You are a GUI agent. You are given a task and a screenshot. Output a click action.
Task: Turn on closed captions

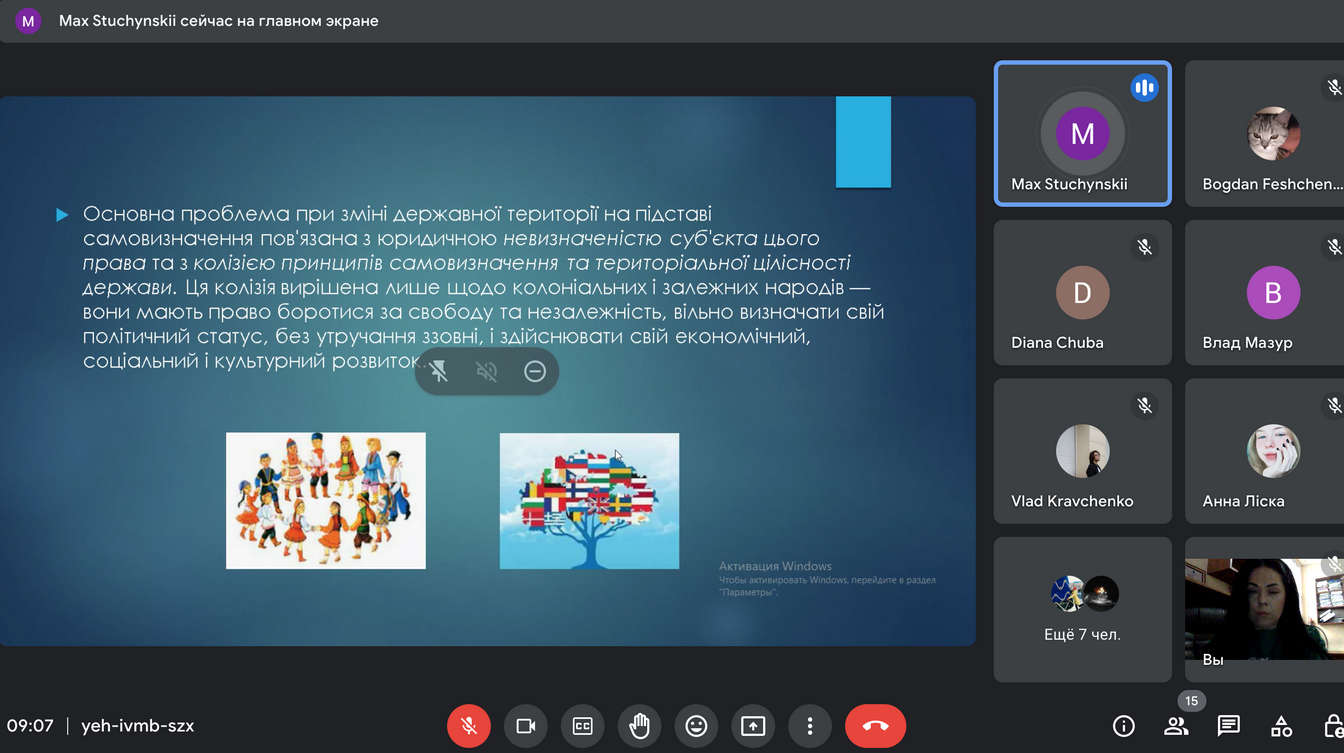pos(582,726)
